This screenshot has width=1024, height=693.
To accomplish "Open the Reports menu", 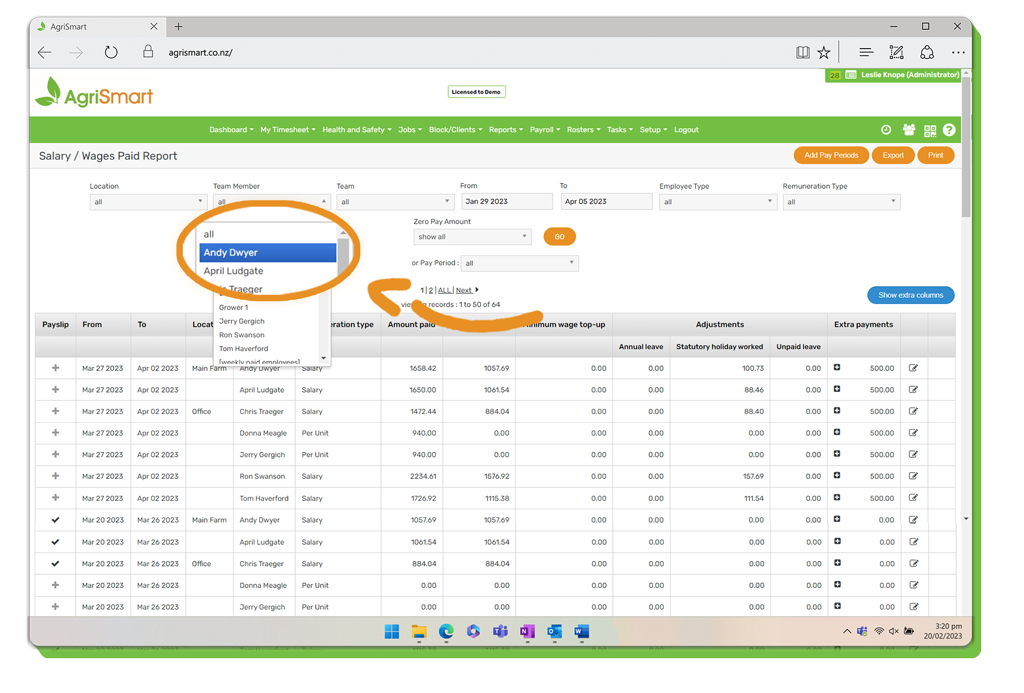I will pos(505,130).
